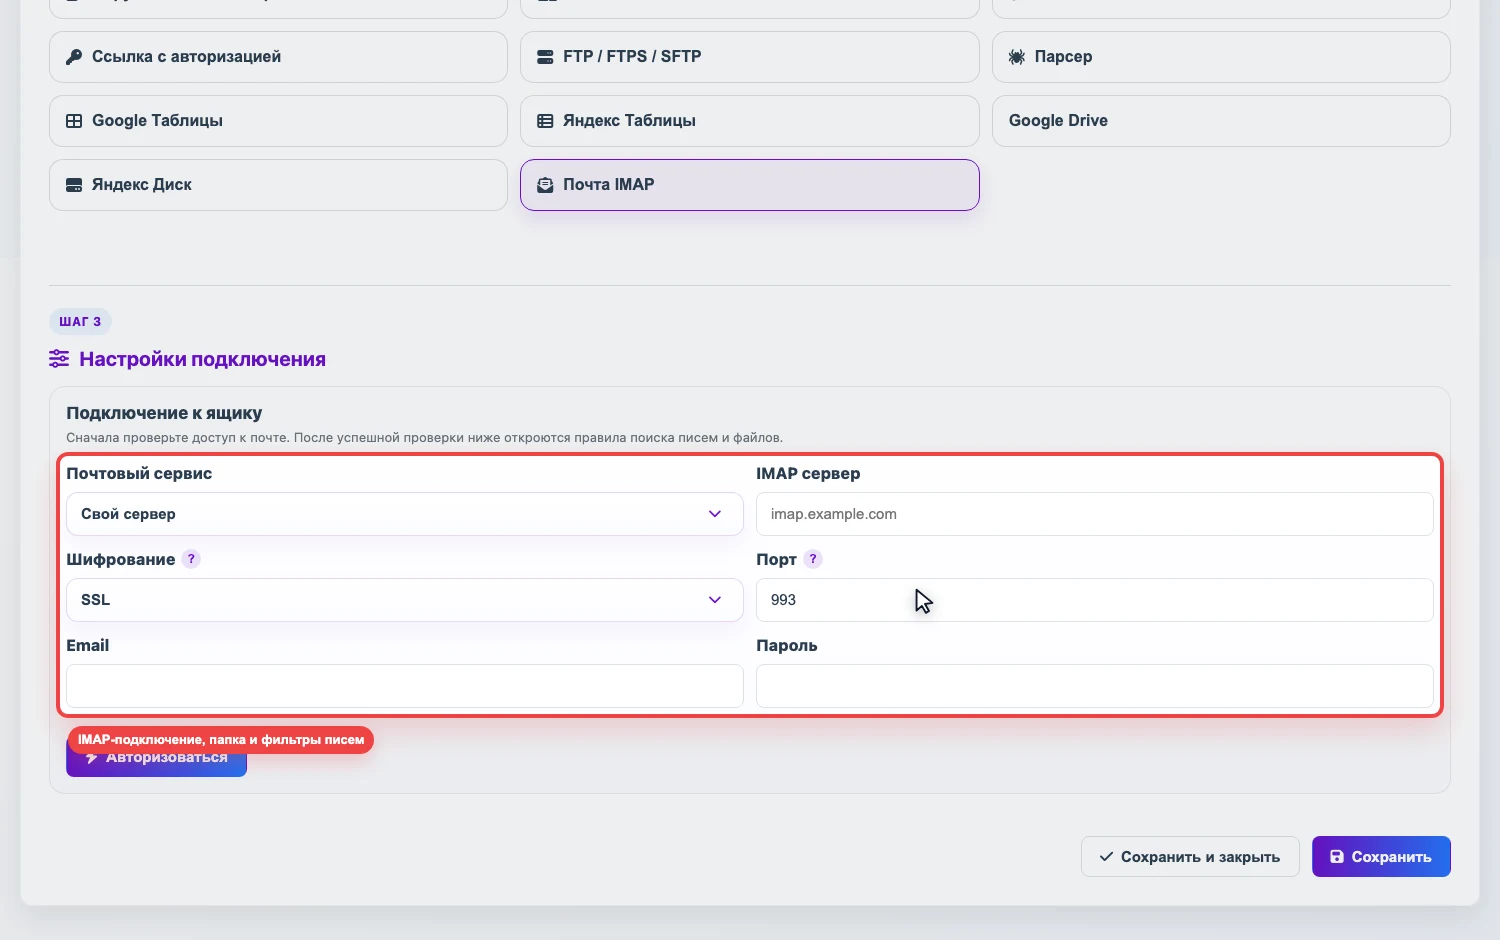Click the mailbox icon in Почта IMAP

pos(545,185)
